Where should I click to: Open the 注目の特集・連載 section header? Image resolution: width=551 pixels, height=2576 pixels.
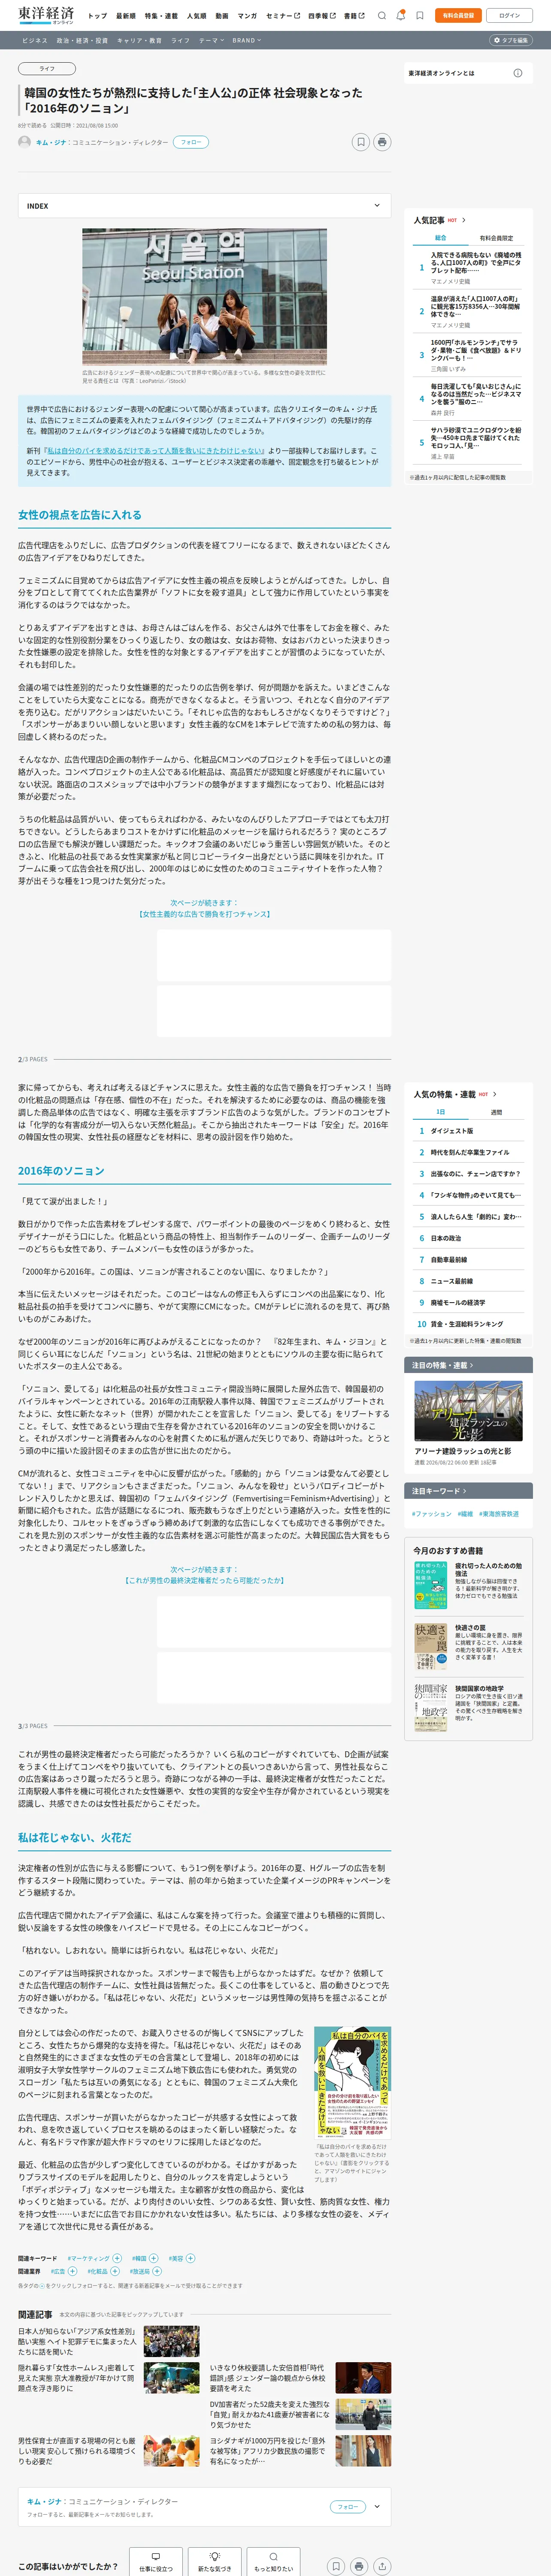coord(469,1364)
